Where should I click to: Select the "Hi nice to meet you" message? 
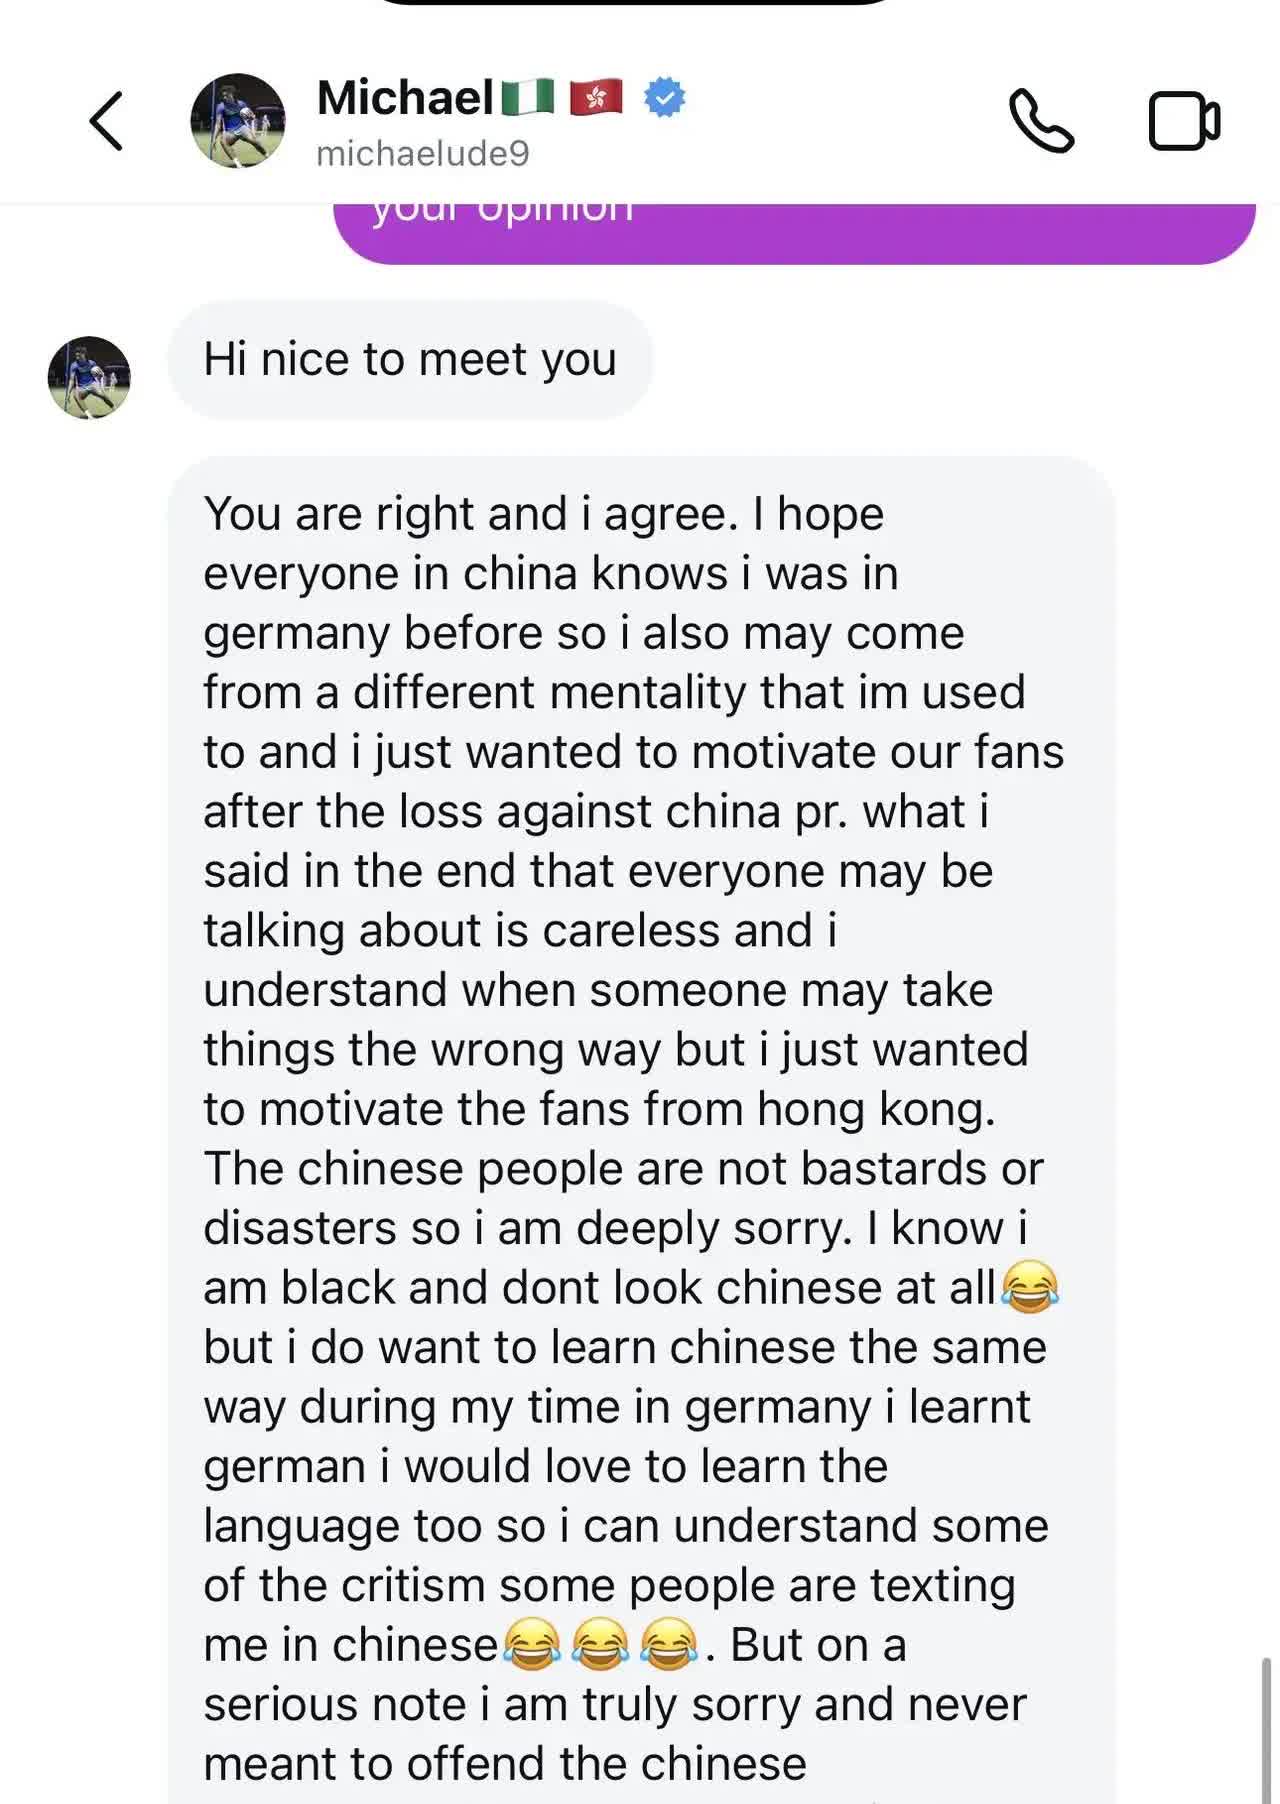coord(410,359)
